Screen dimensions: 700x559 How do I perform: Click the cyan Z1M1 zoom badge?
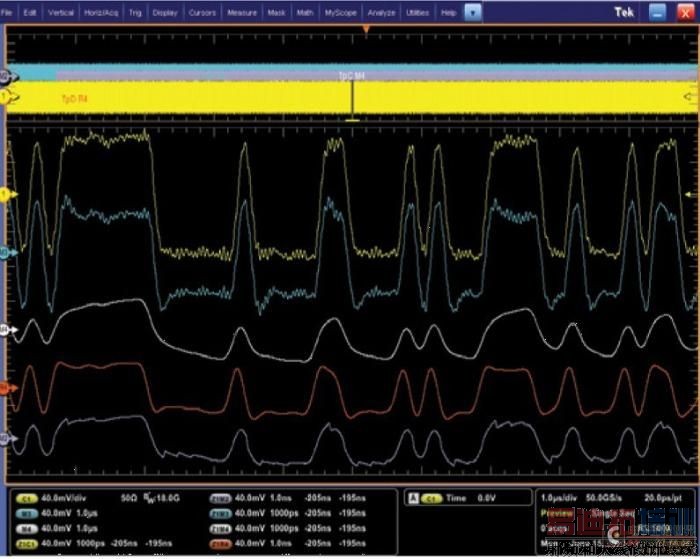(221, 513)
